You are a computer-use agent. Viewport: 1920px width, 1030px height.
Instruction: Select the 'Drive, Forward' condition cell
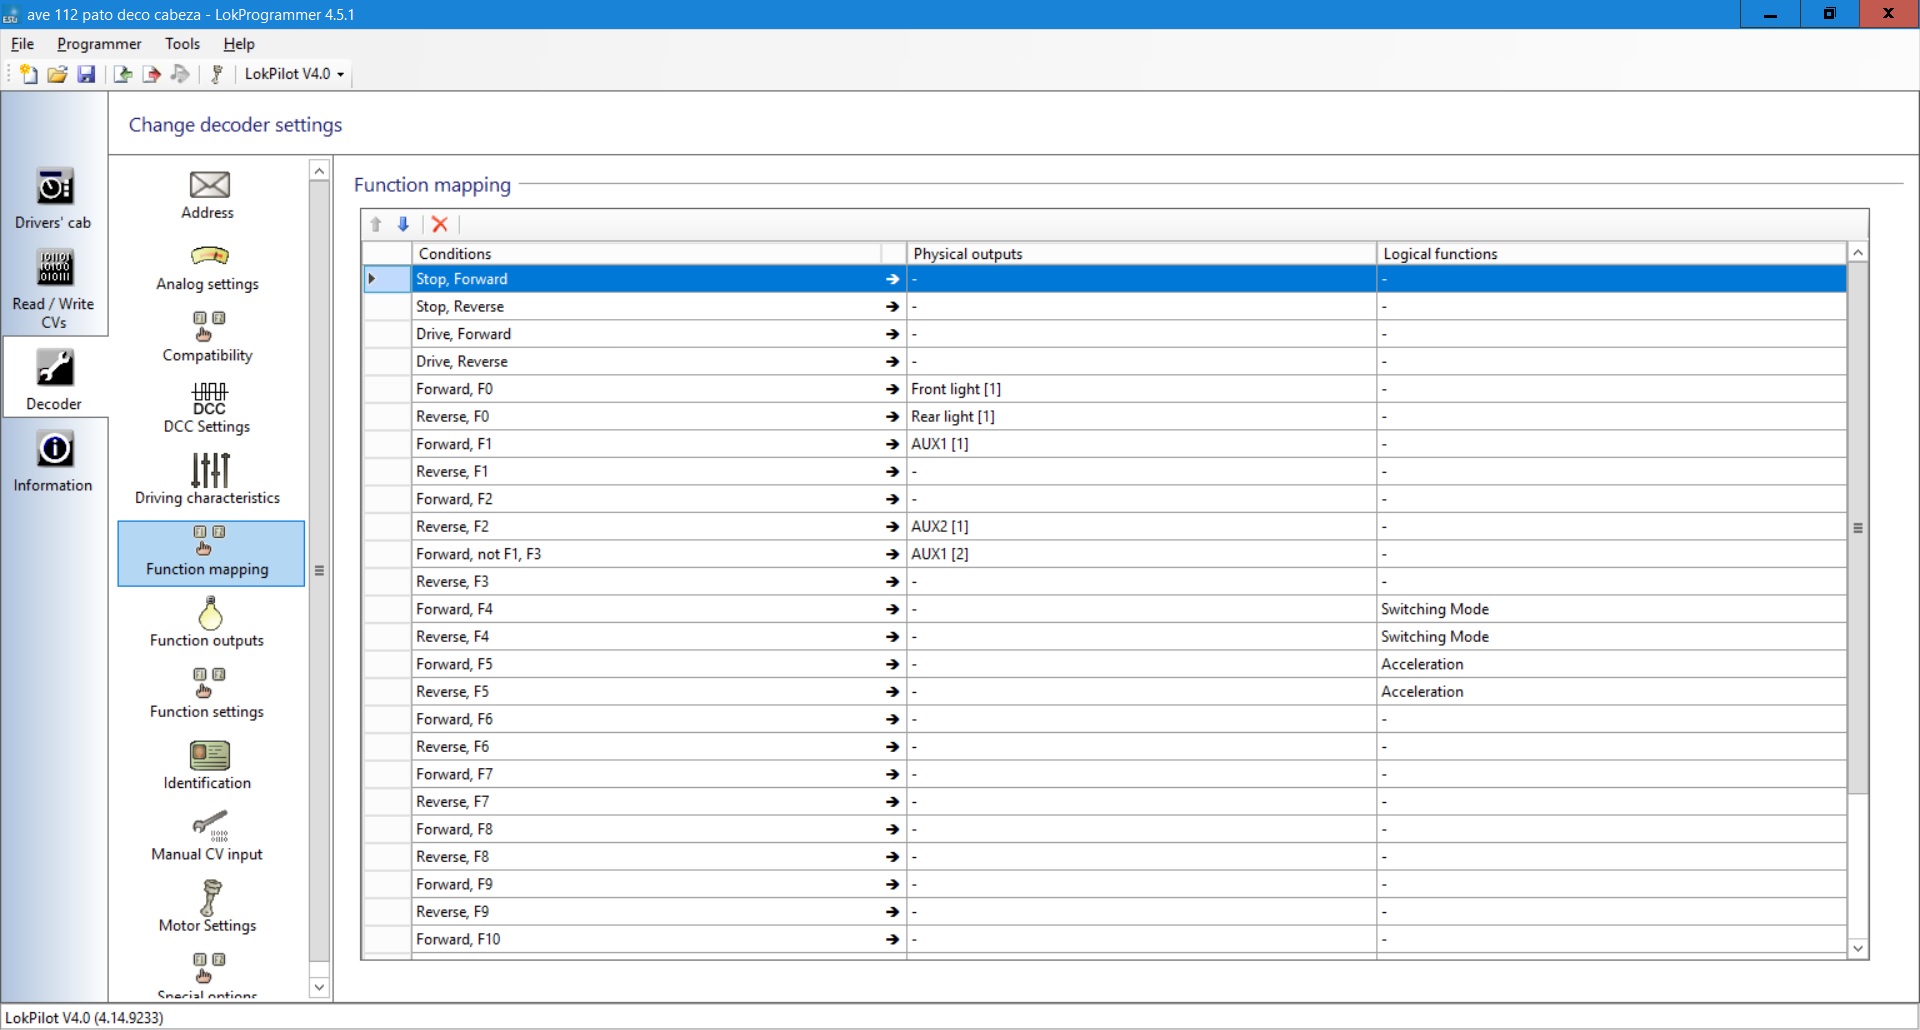(x=646, y=334)
